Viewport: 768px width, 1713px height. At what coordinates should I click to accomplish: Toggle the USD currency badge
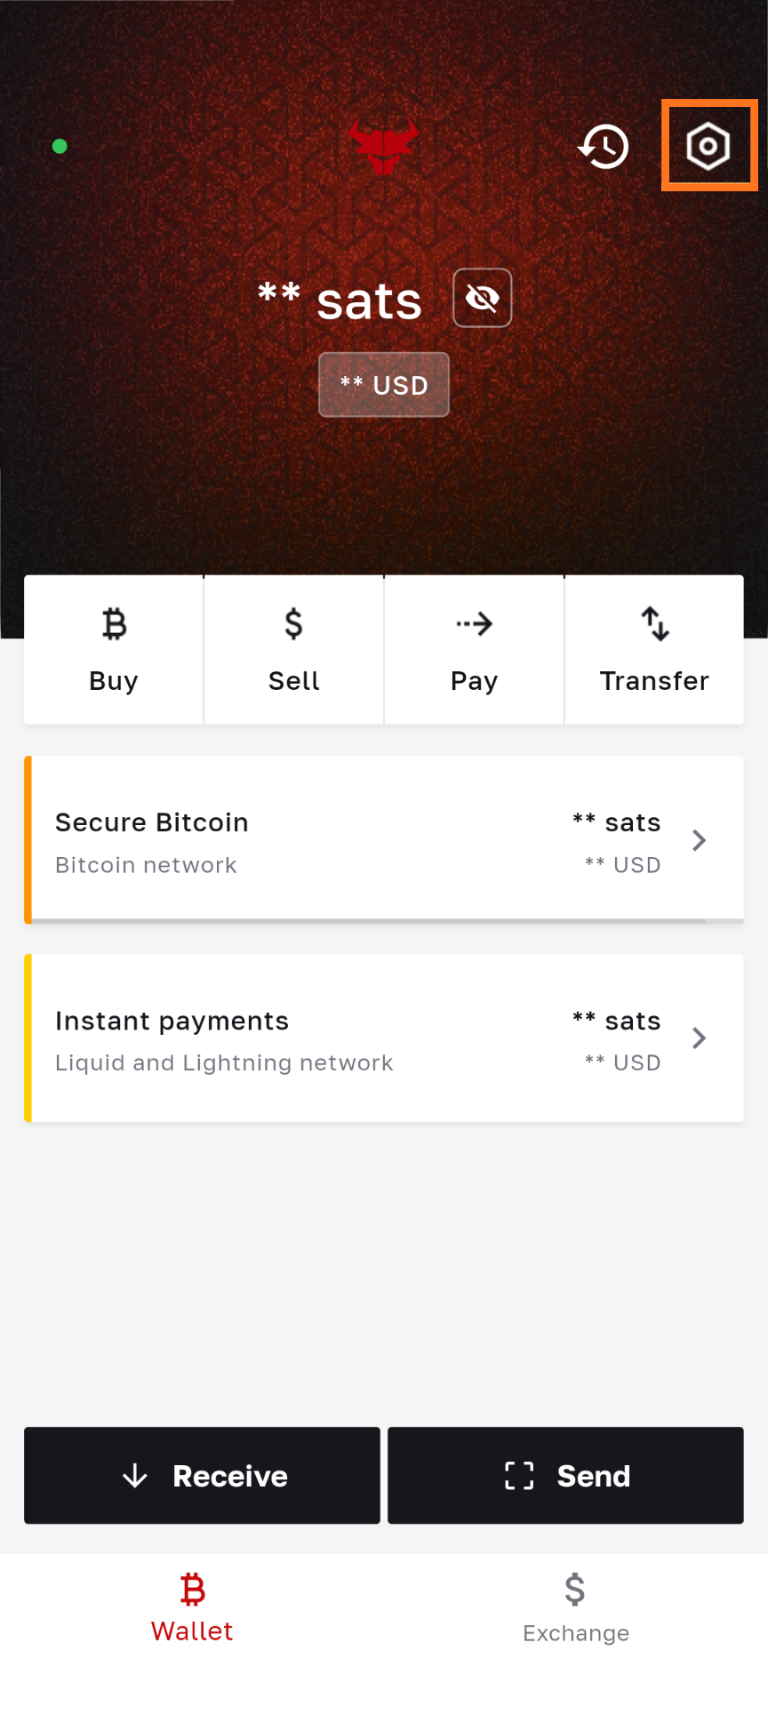[x=384, y=385]
